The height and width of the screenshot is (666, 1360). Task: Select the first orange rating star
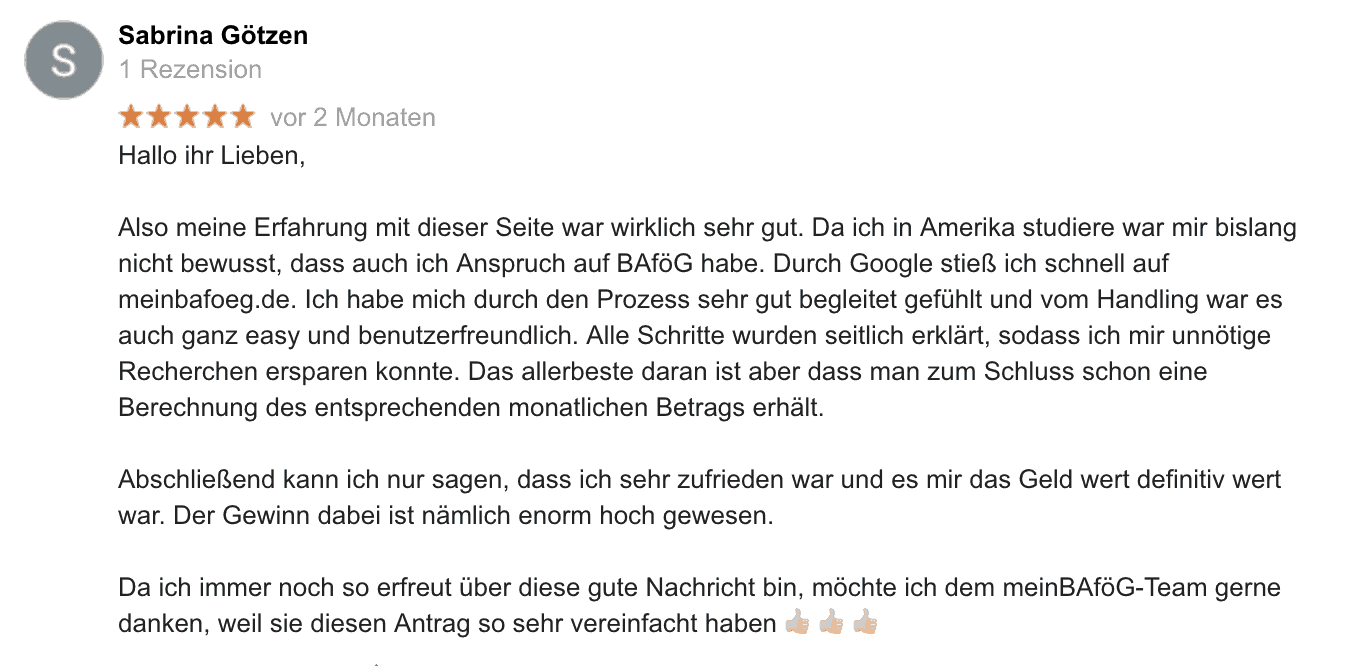click(x=131, y=117)
